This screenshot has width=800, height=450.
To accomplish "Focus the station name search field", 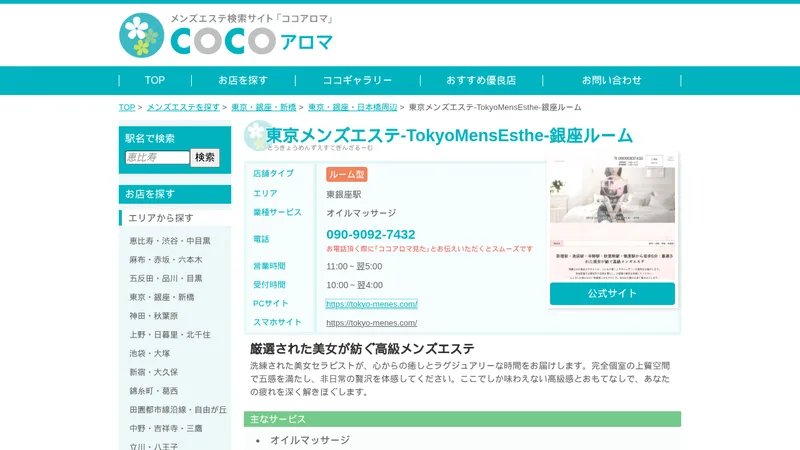I will click(157, 157).
